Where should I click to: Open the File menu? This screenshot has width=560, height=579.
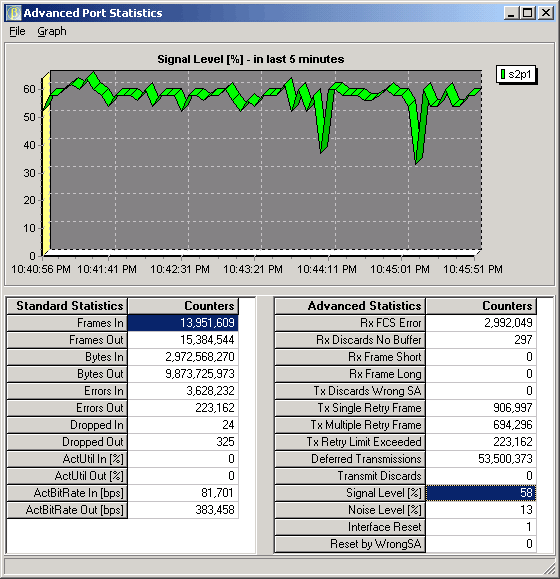pyautogui.click(x=17, y=31)
